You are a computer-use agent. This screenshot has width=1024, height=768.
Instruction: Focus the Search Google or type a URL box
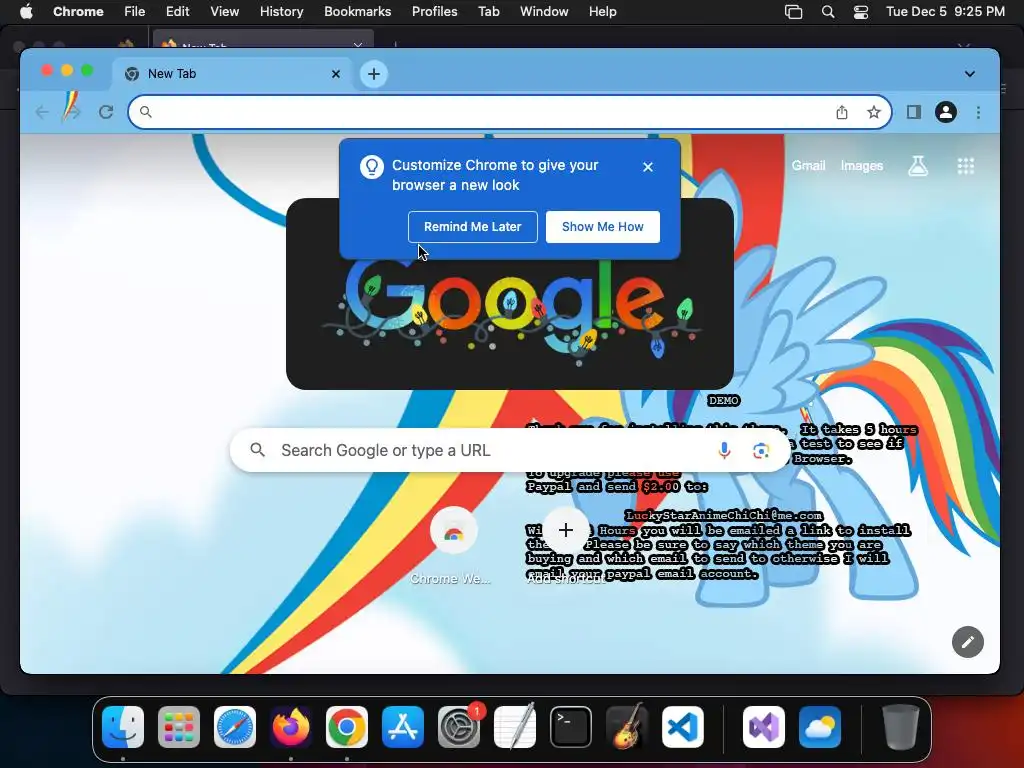click(x=510, y=450)
